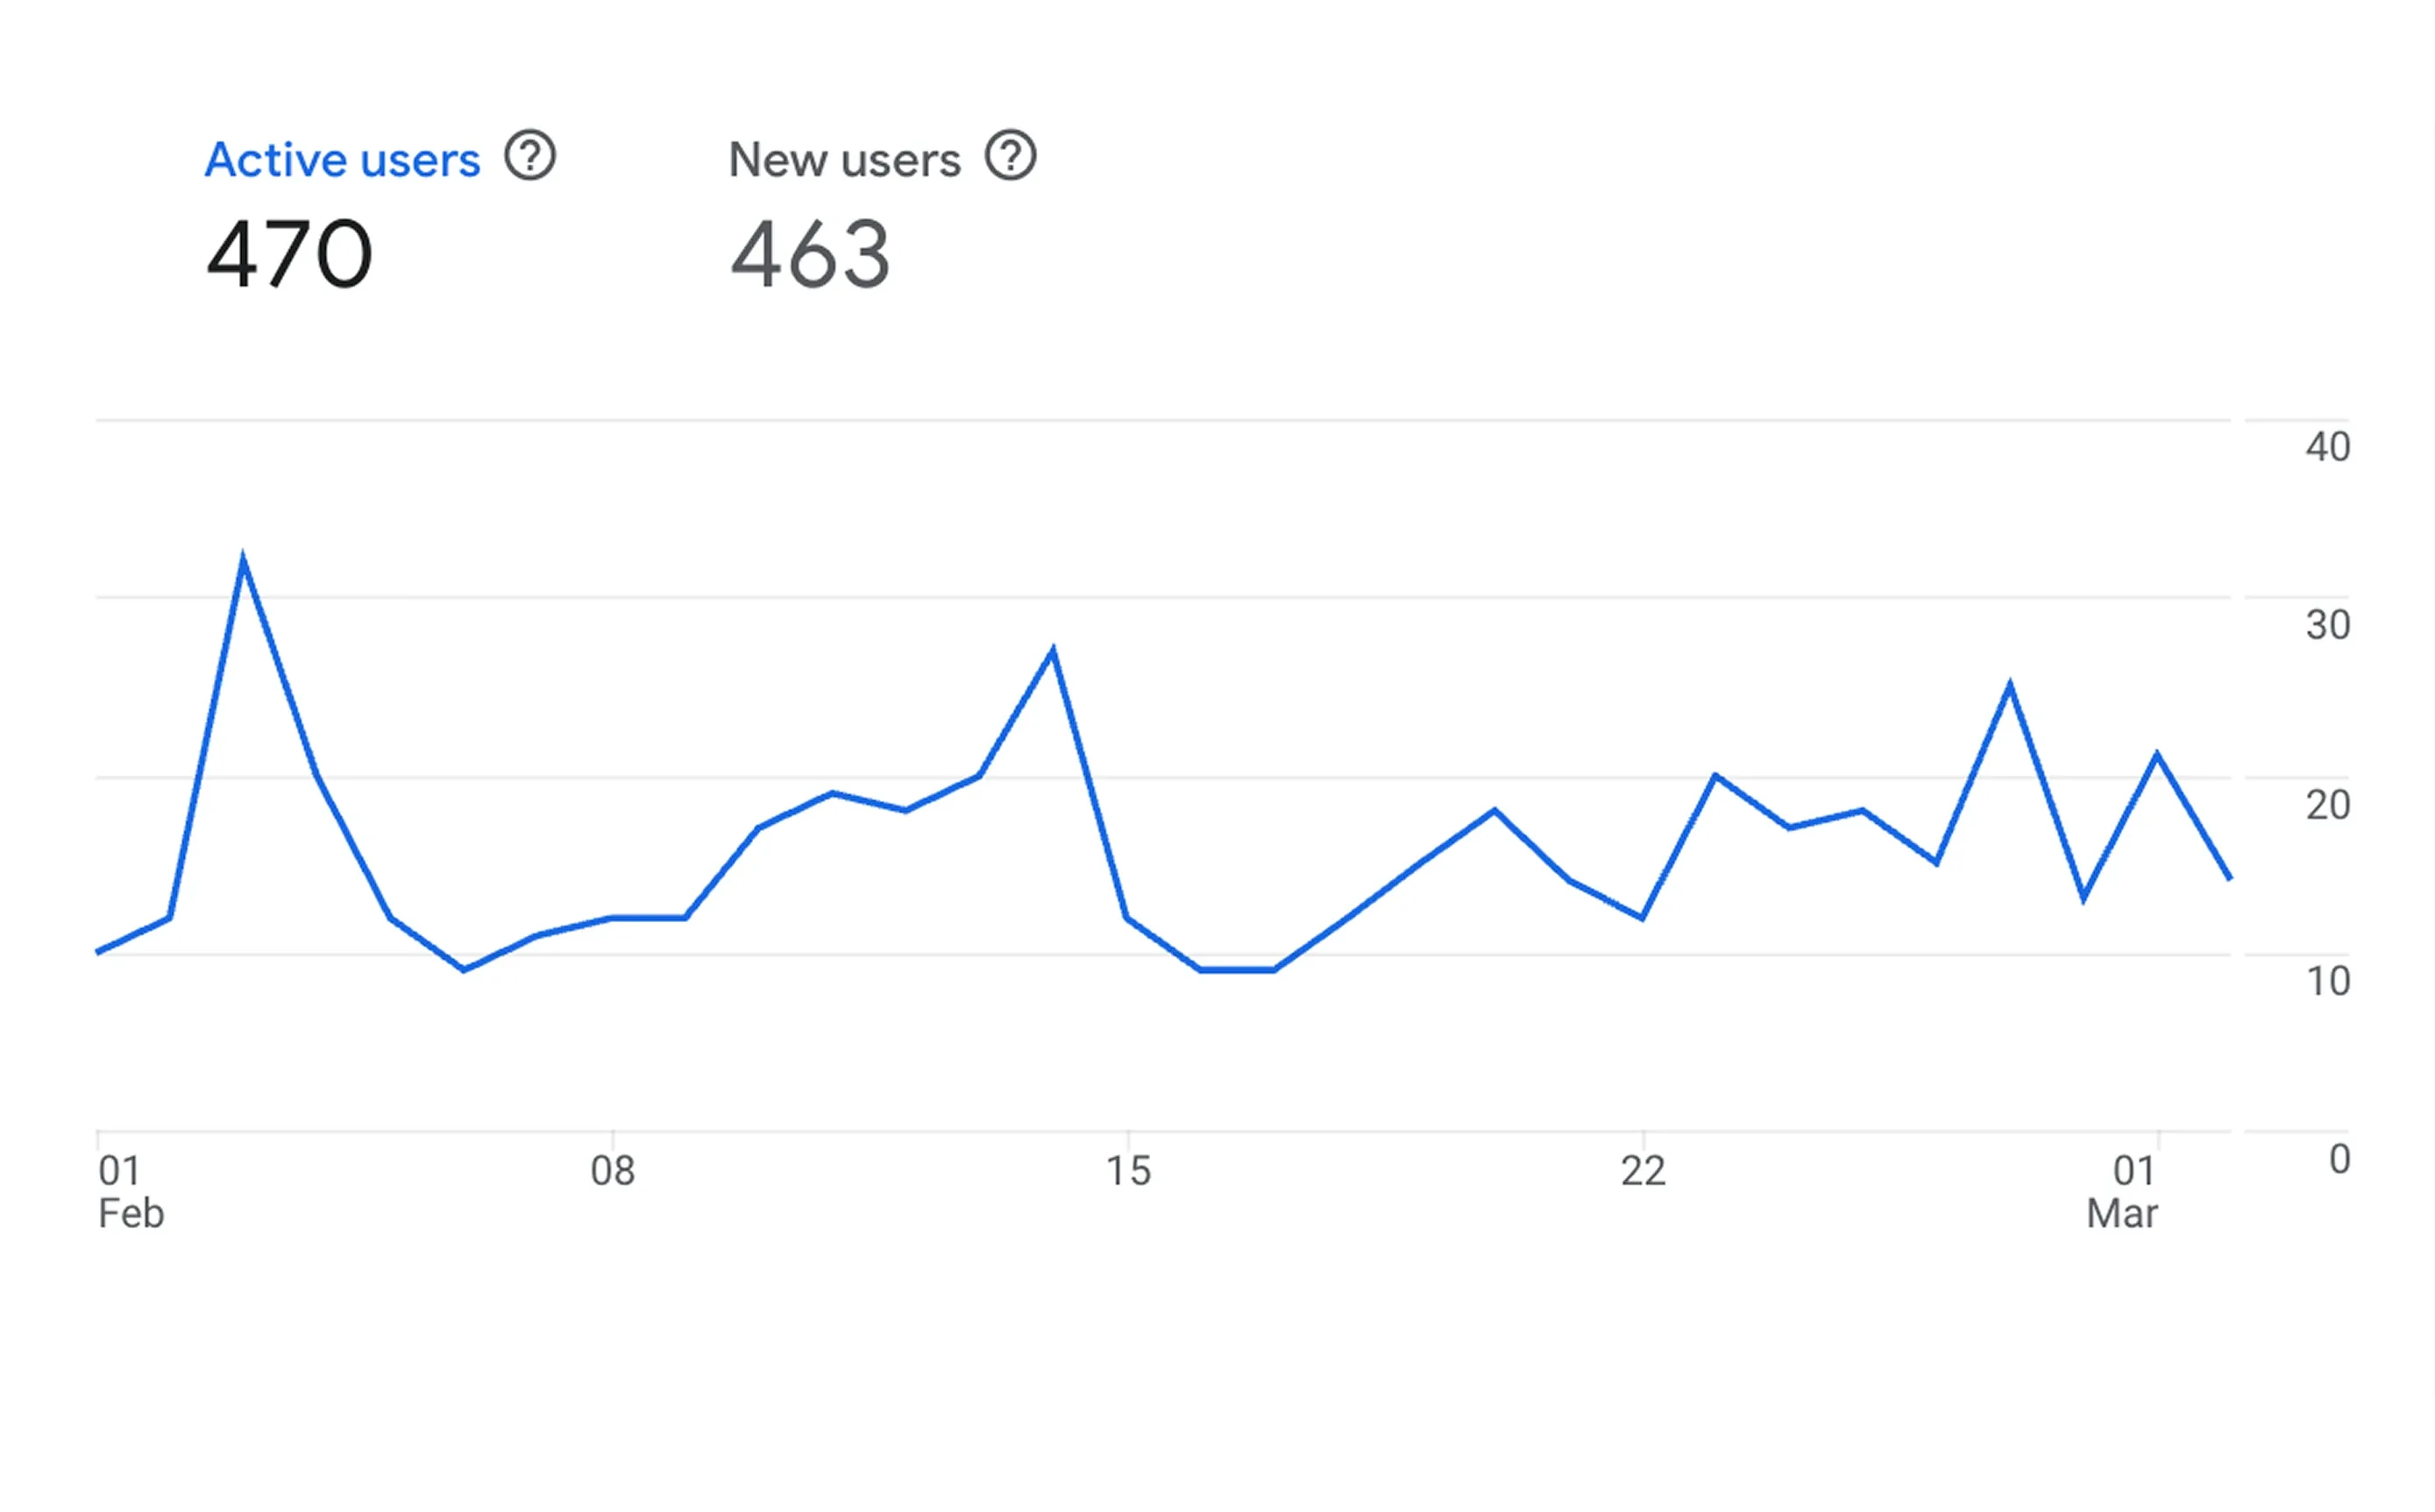Viewport: 2435px width, 1512px height.
Task: Click the Active users count 470
Action: [289, 256]
